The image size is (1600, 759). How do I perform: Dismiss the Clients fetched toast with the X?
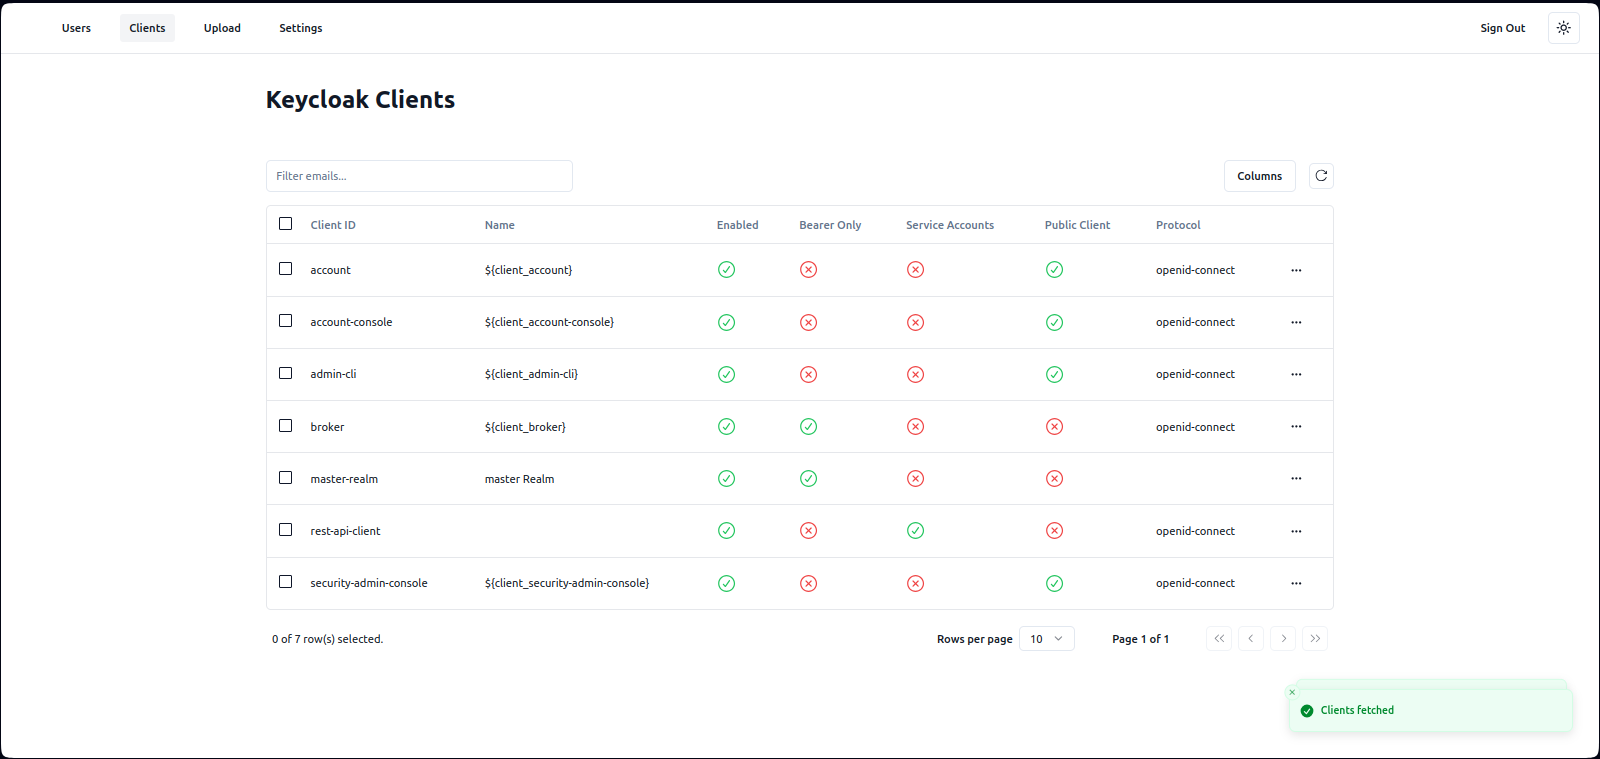click(1292, 692)
